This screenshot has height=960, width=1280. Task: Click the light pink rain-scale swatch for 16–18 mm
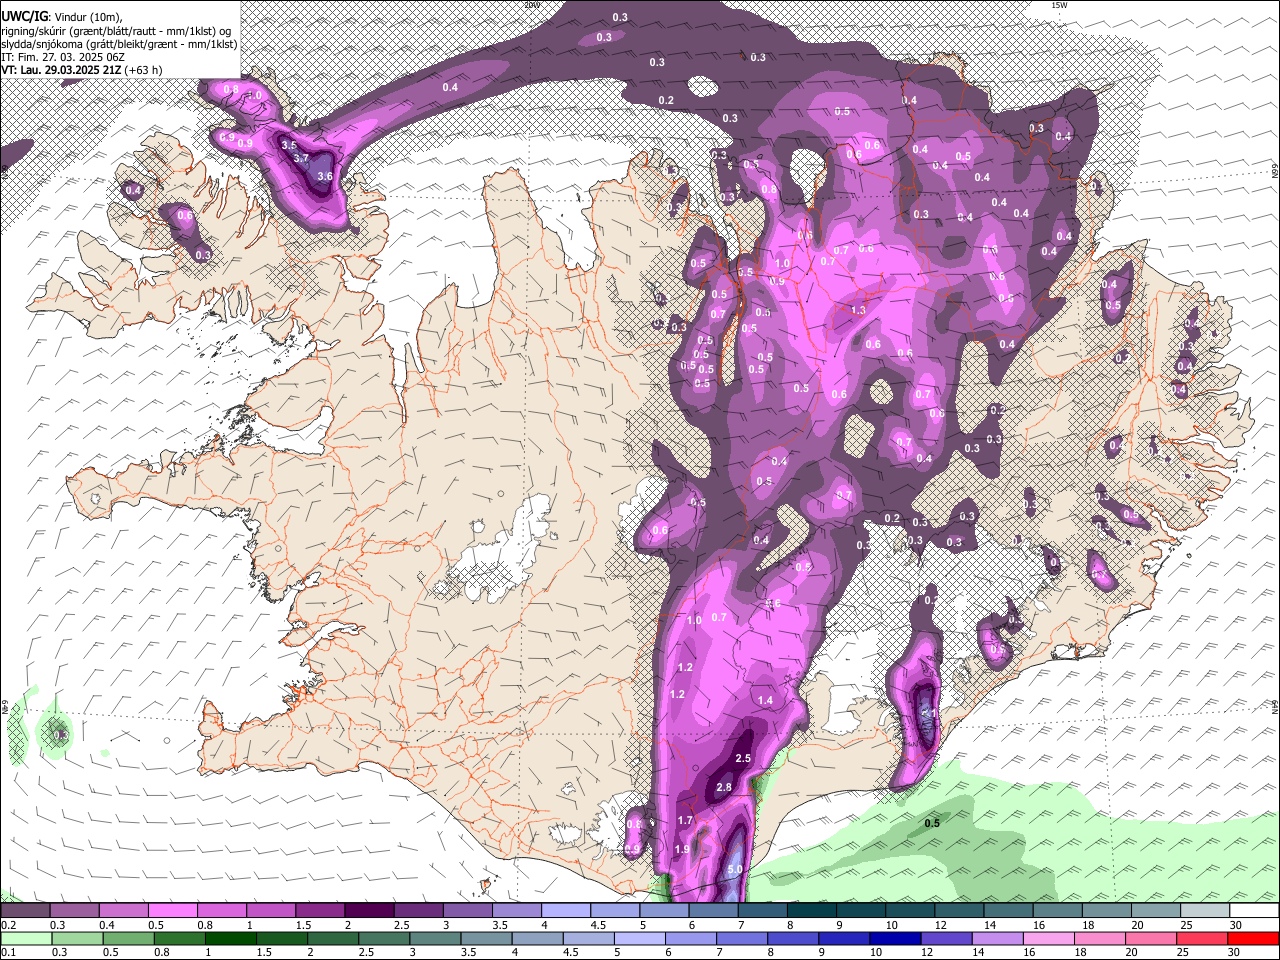click(x=1048, y=939)
